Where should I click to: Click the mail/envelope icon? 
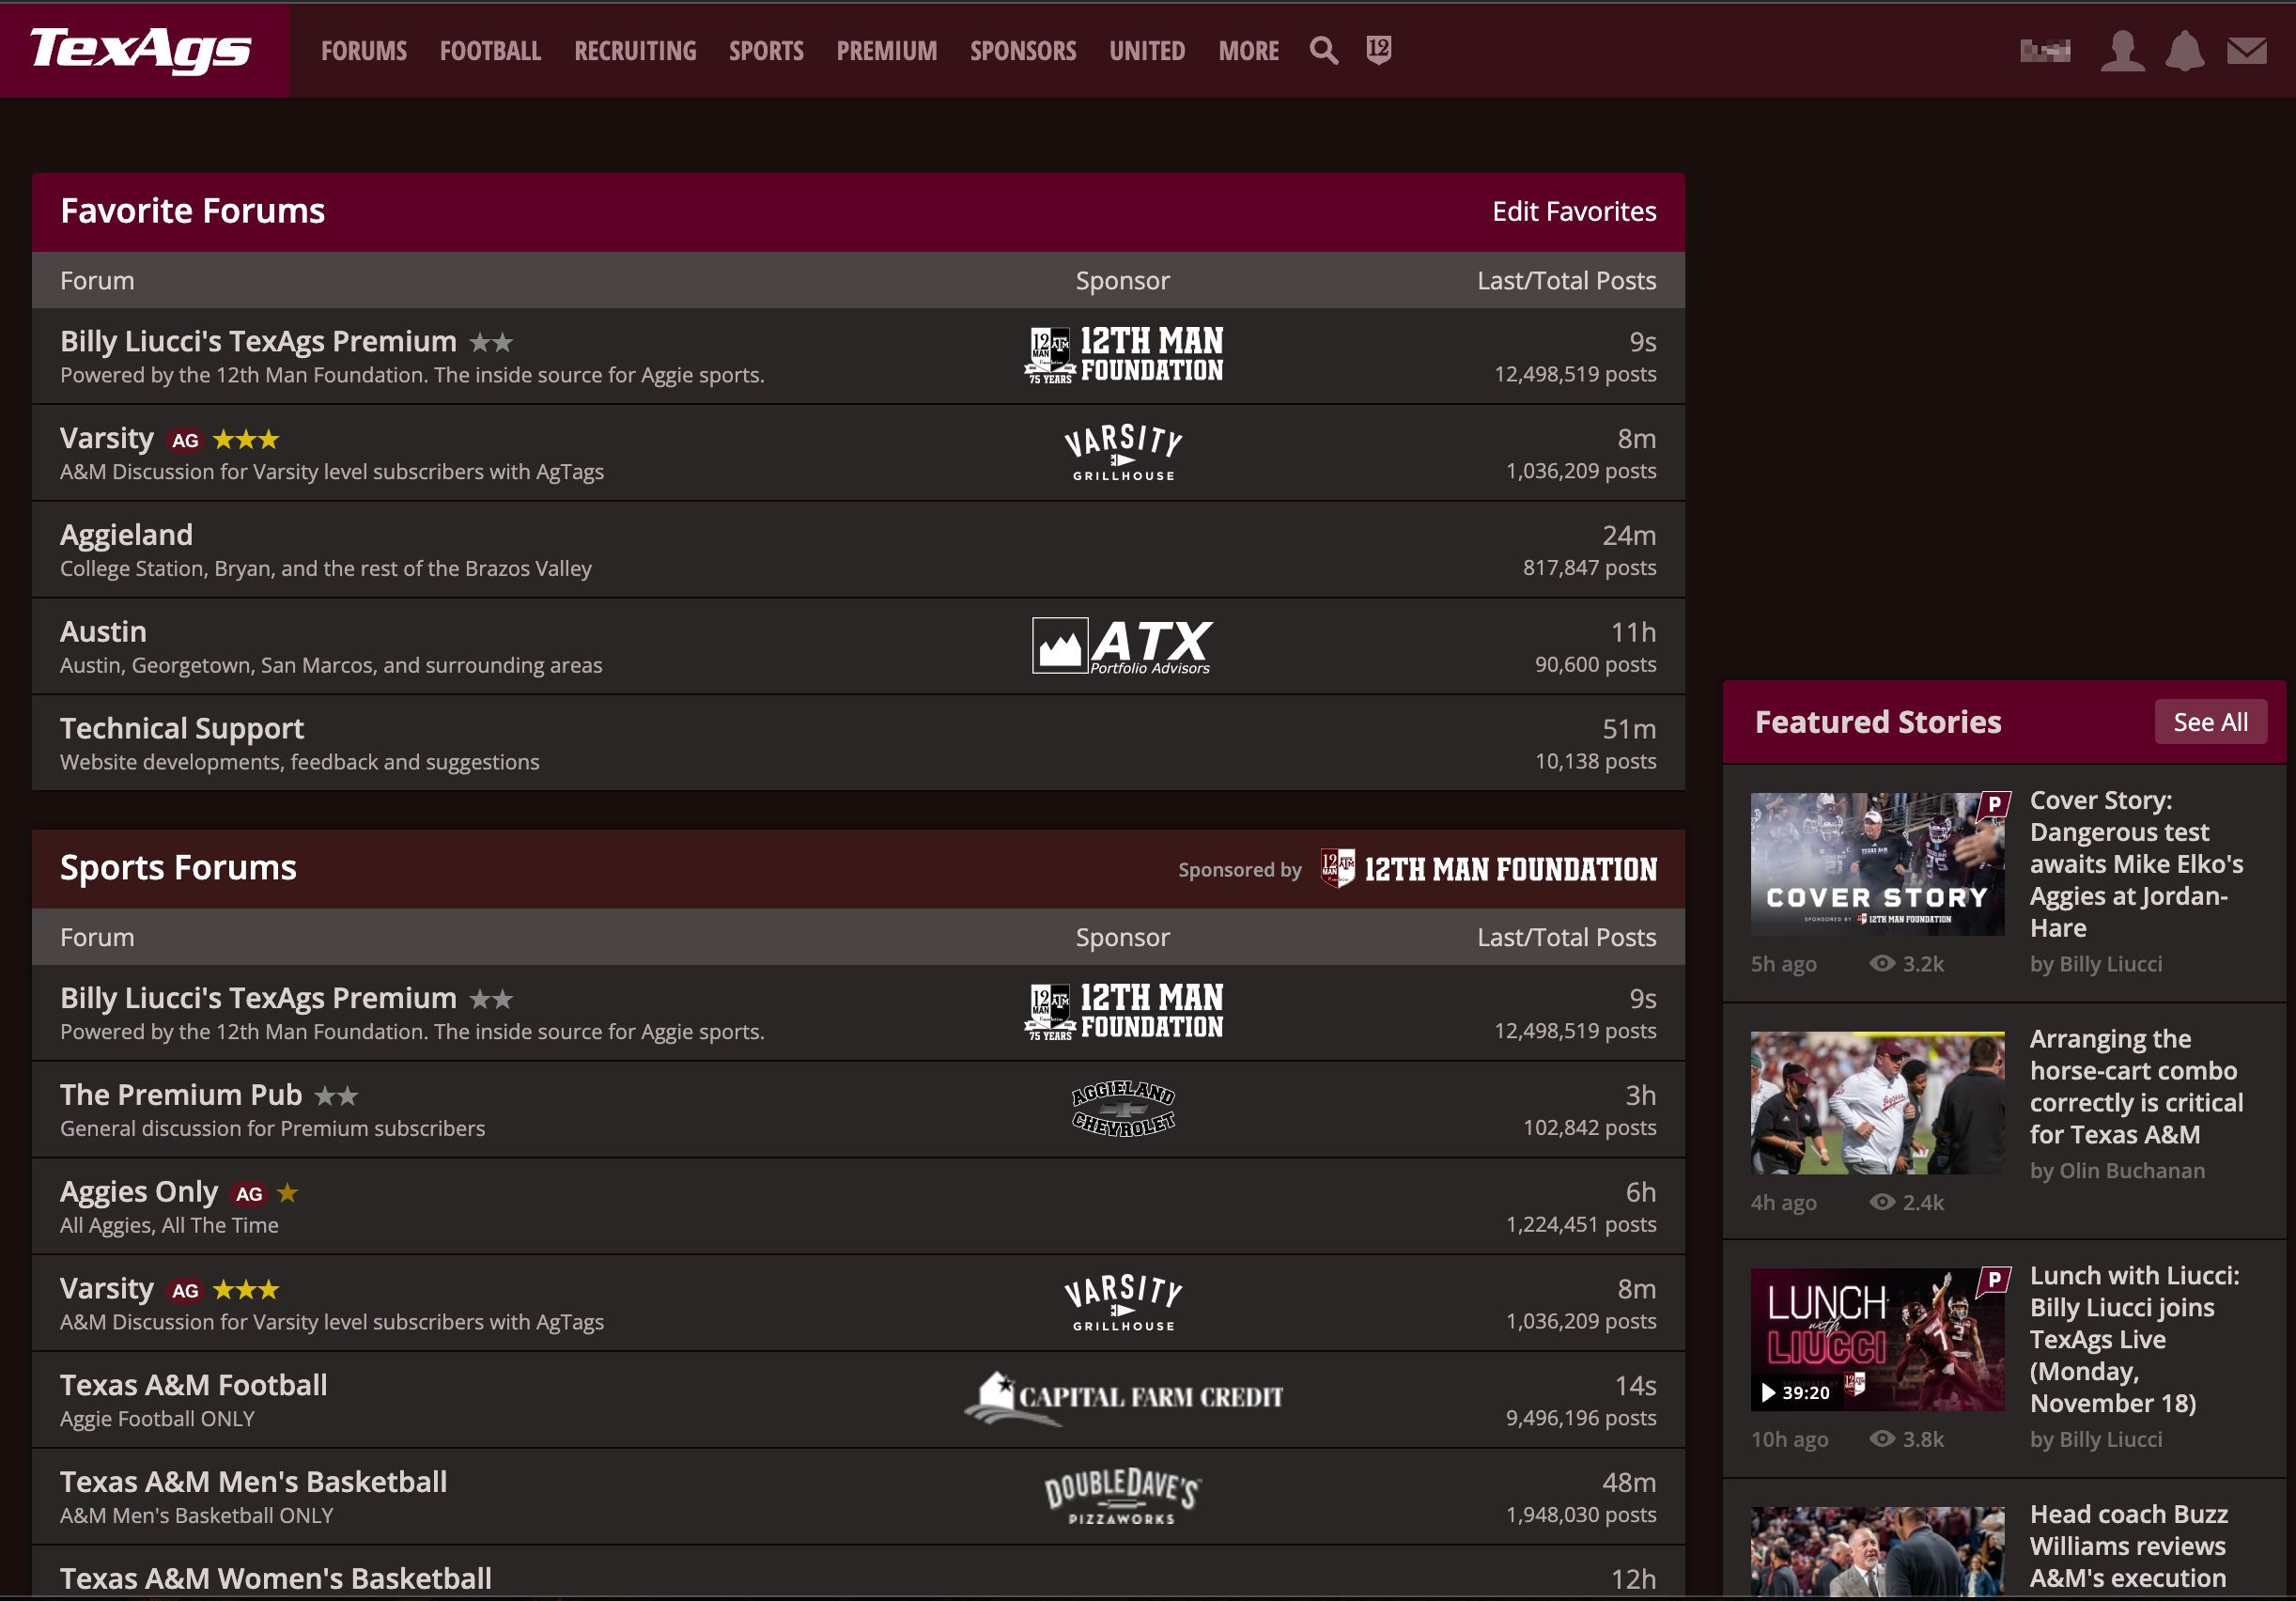pyautogui.click(x=2245, y=51)
